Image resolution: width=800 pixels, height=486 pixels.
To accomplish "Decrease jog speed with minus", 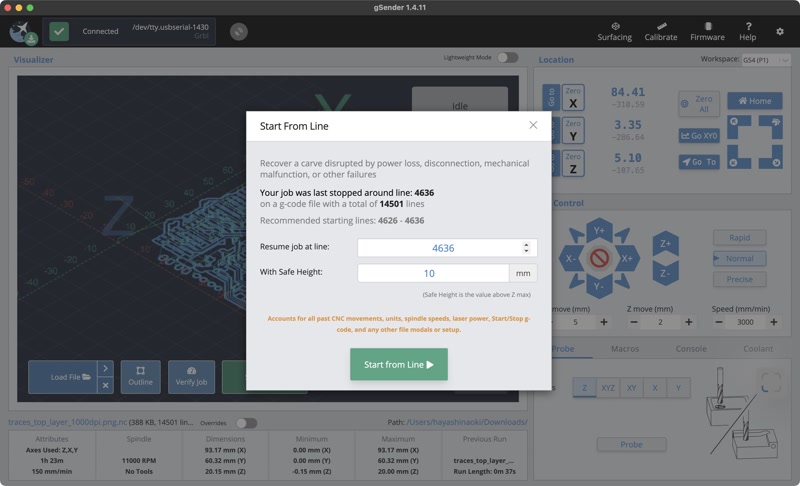I will tap(718, 322).
